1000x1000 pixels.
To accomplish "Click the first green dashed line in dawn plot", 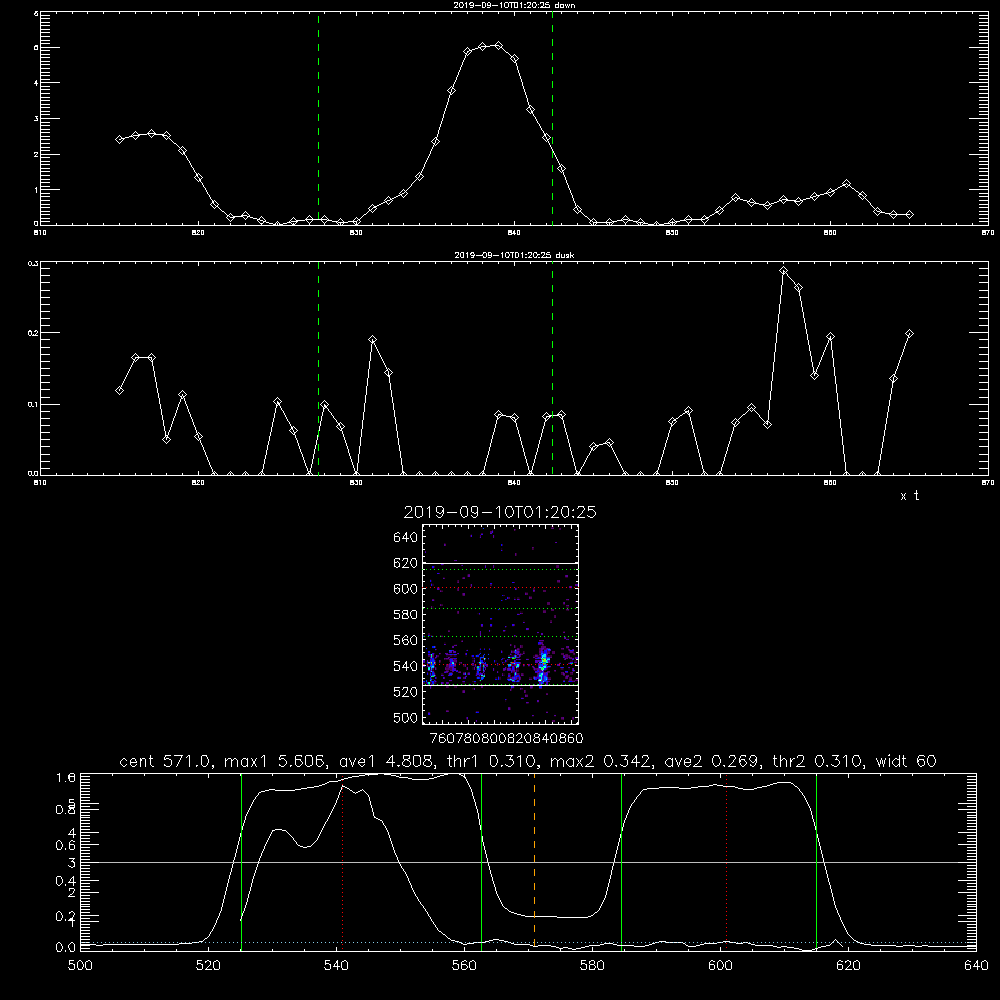I will click(x=318, y=118).
